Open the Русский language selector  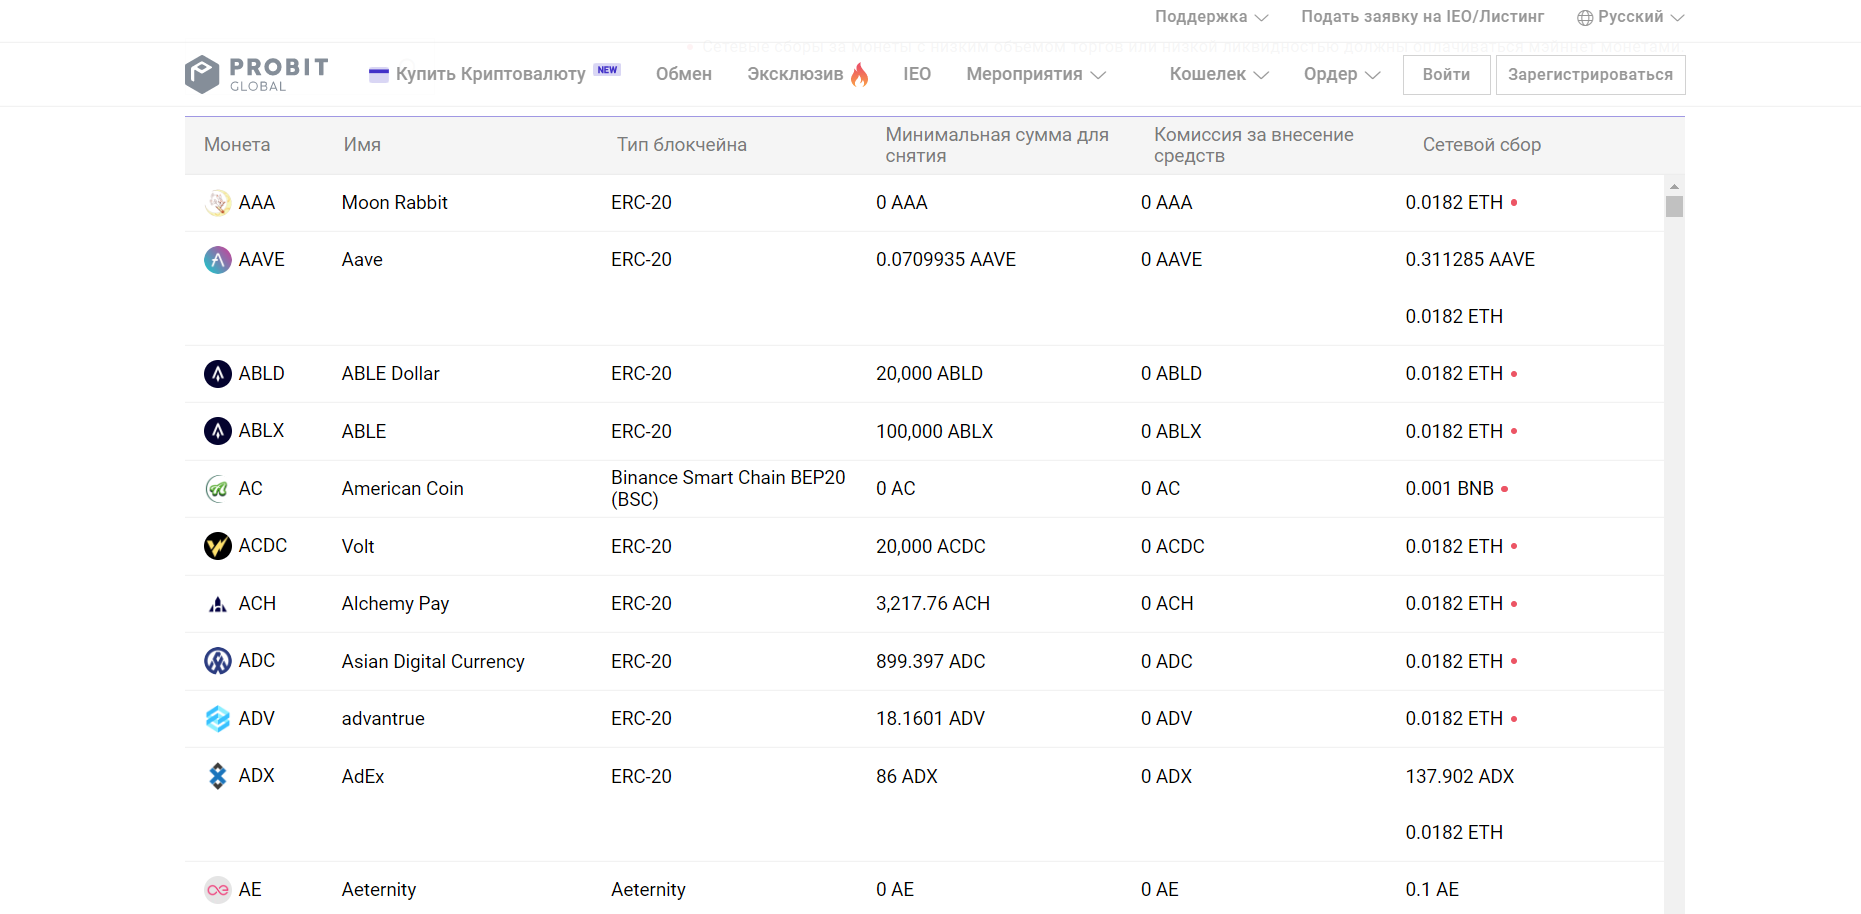[1630, 16]
